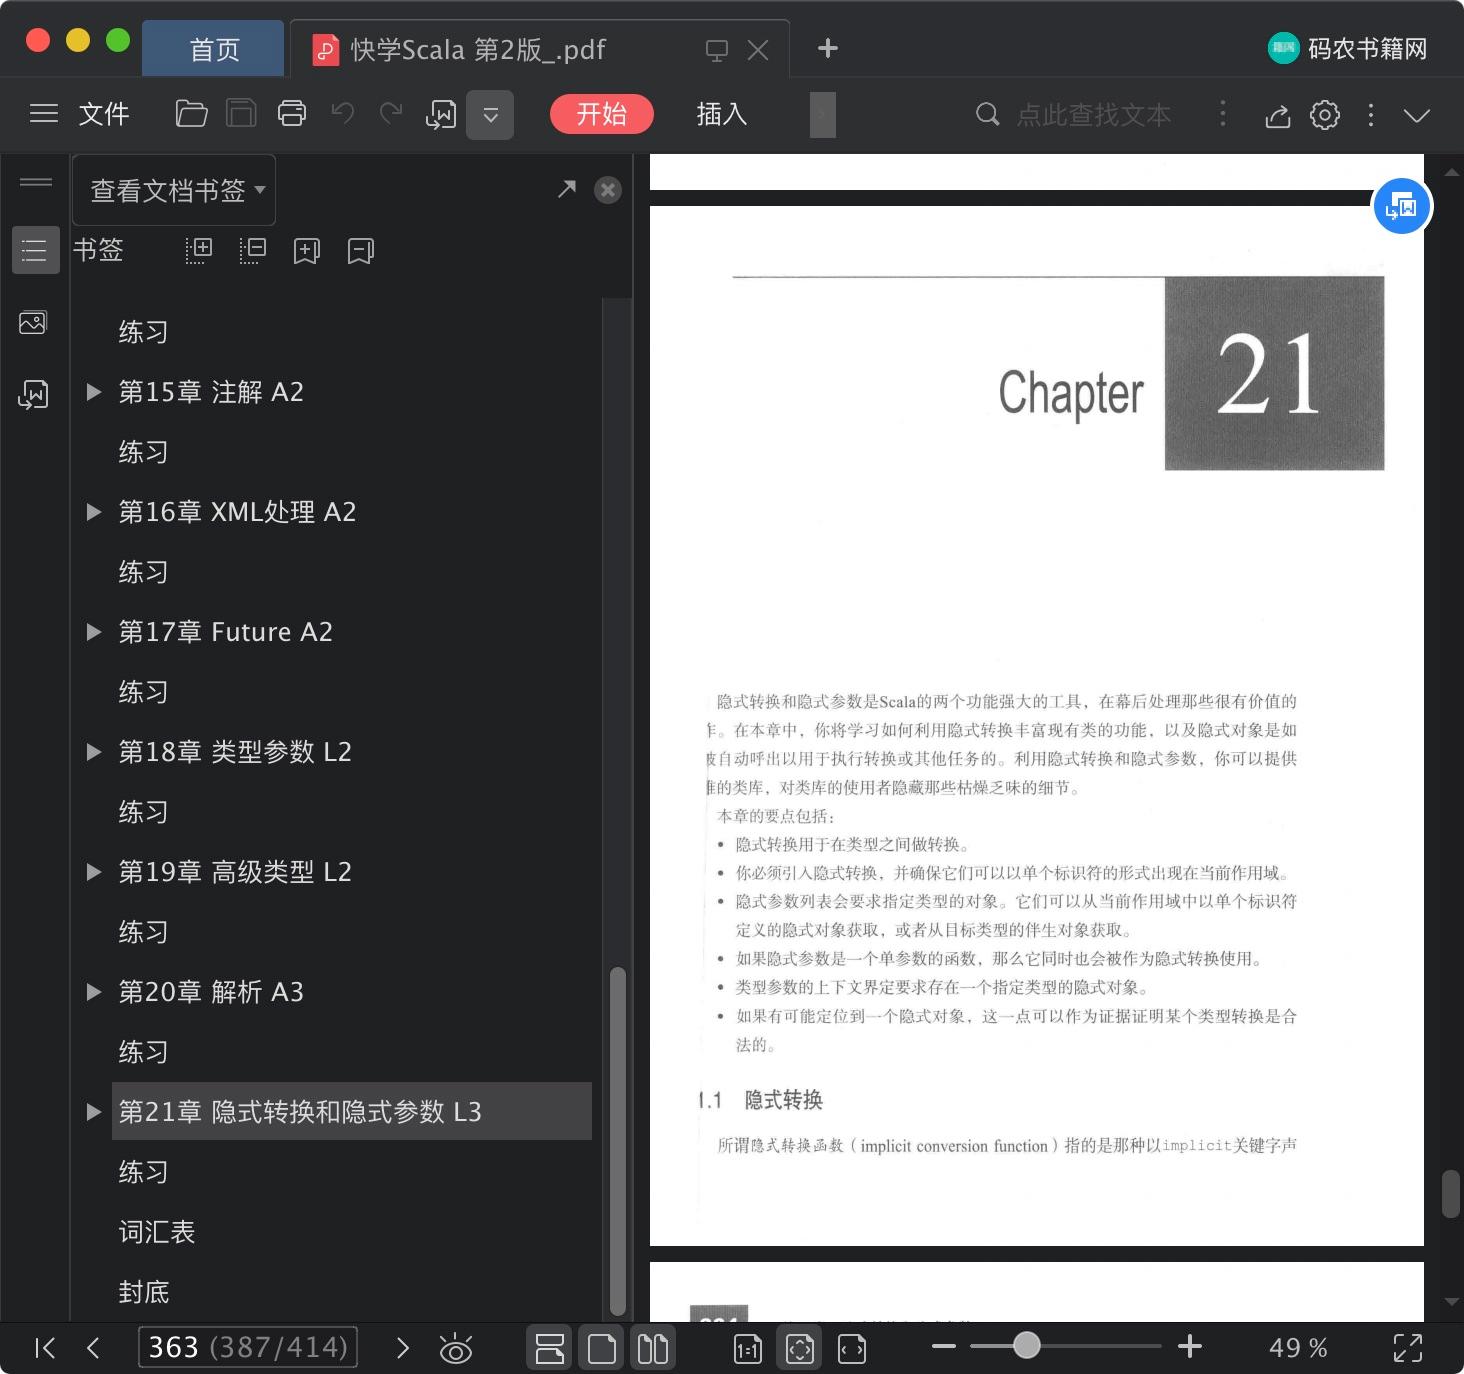This screenshot has height=1374, width=1464.
Task: Open bookmark 第21章 隐式转换和隐式参数 L3
Action: 351,1111
